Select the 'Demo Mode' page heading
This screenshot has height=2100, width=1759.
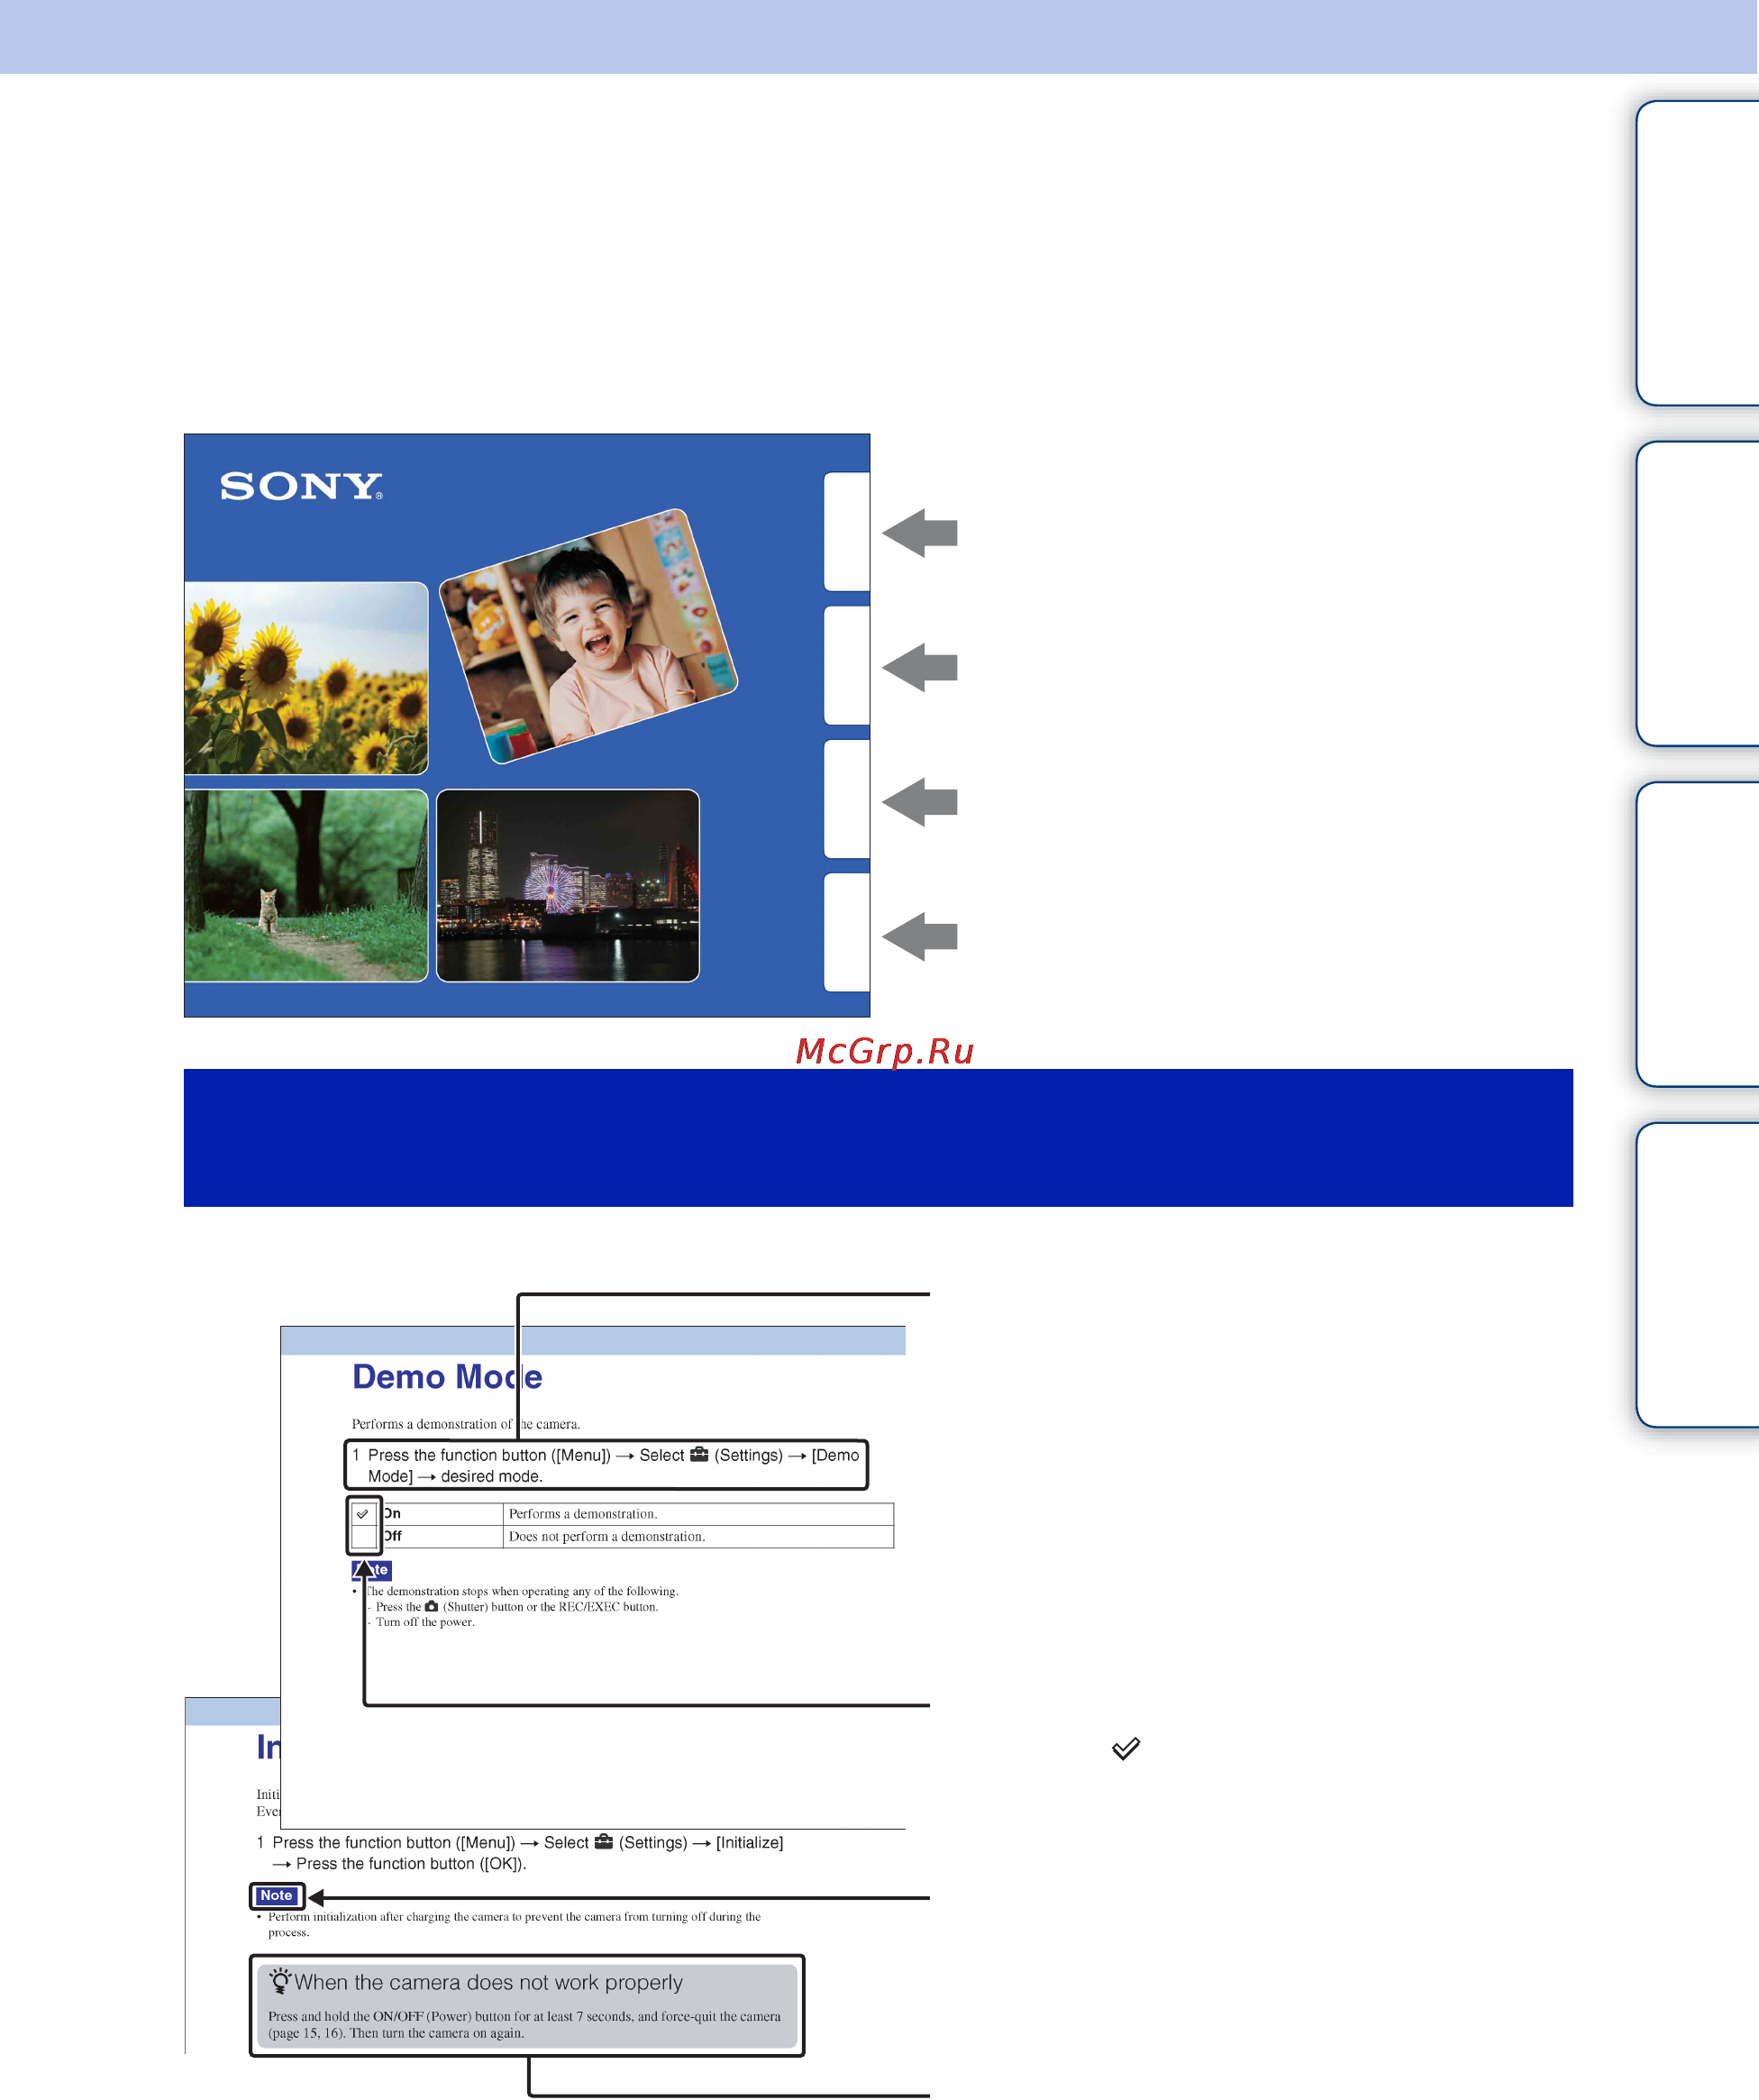point(447,1377)
